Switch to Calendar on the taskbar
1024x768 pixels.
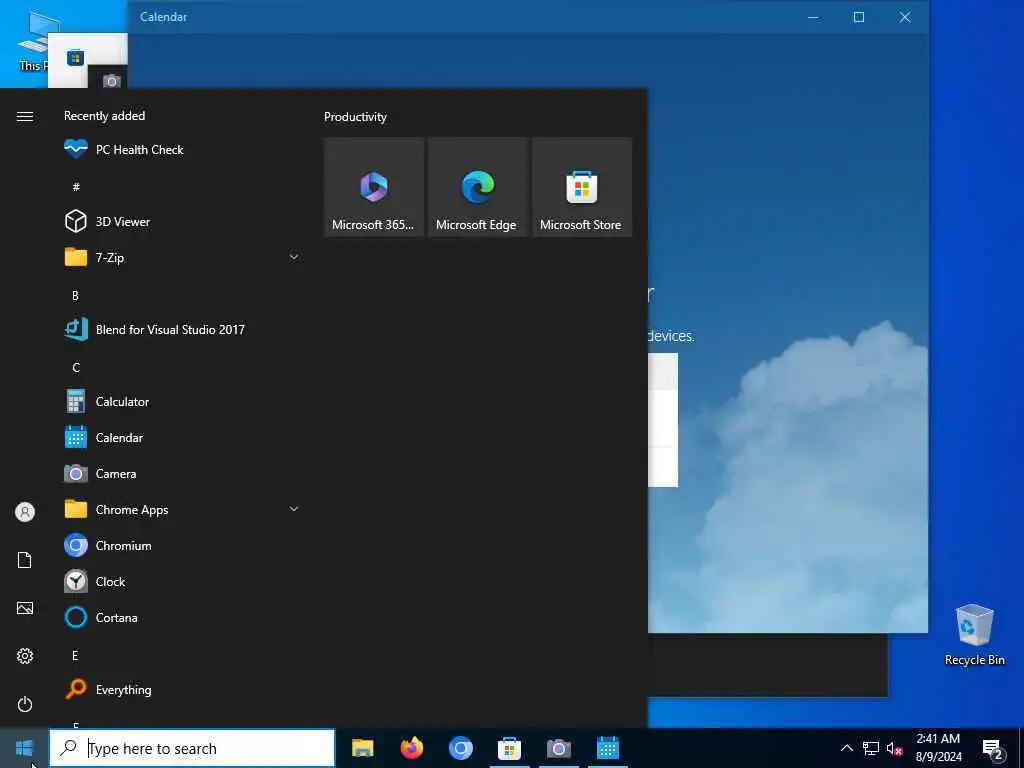pos(607,748)
